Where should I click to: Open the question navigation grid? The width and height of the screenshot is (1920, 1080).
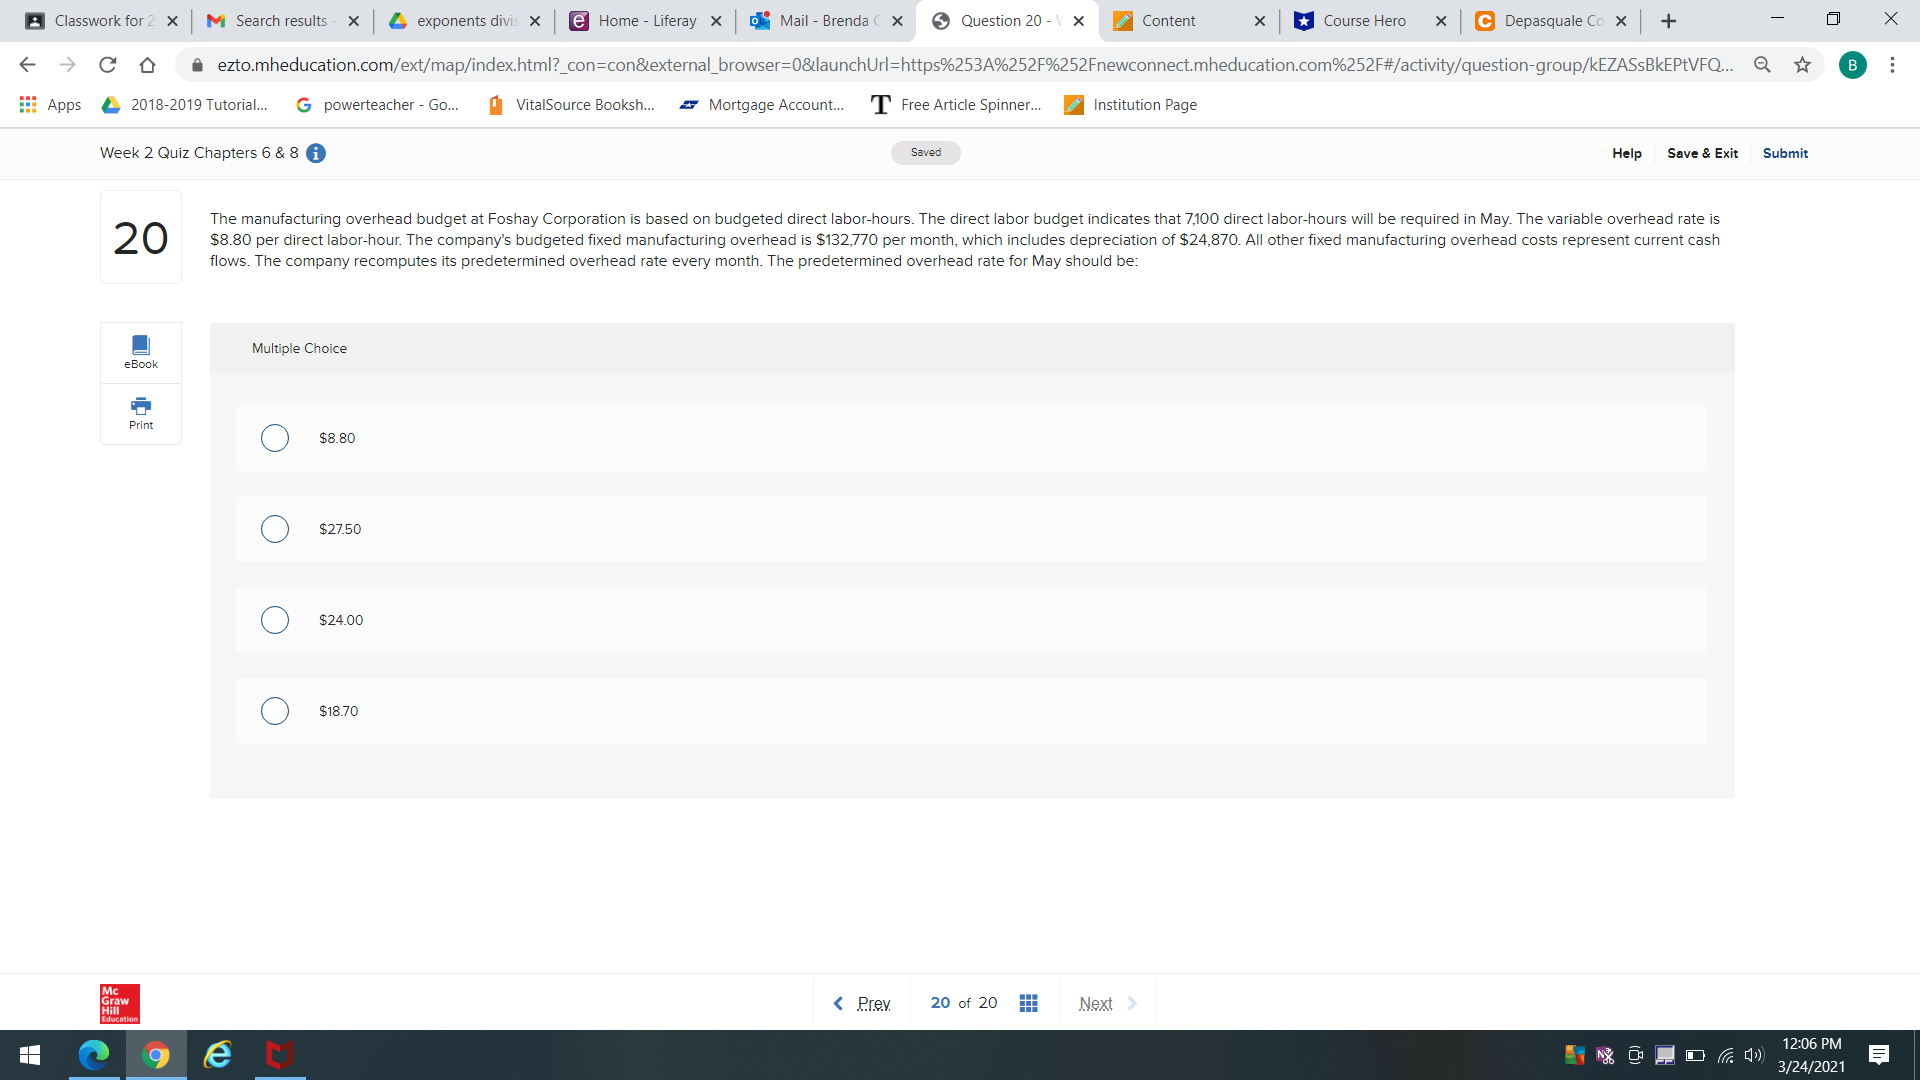click(1029, 1002)
